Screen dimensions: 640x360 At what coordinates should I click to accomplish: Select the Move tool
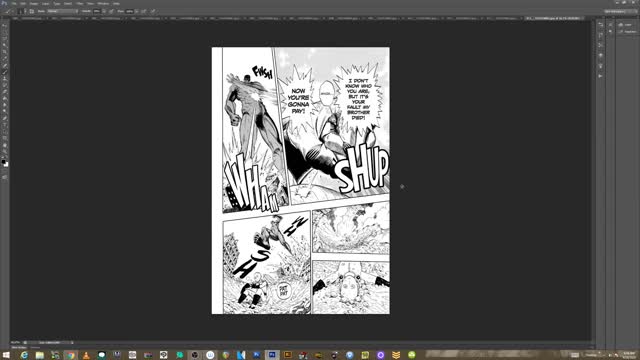pos(5,25)
